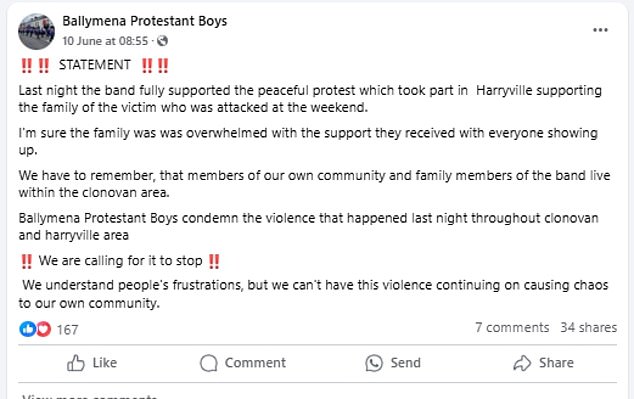The height and width of the screenshot is (399, 634).
Task: Open Ballymena Protestant Boys profile picture
Action: coord(36,32)
